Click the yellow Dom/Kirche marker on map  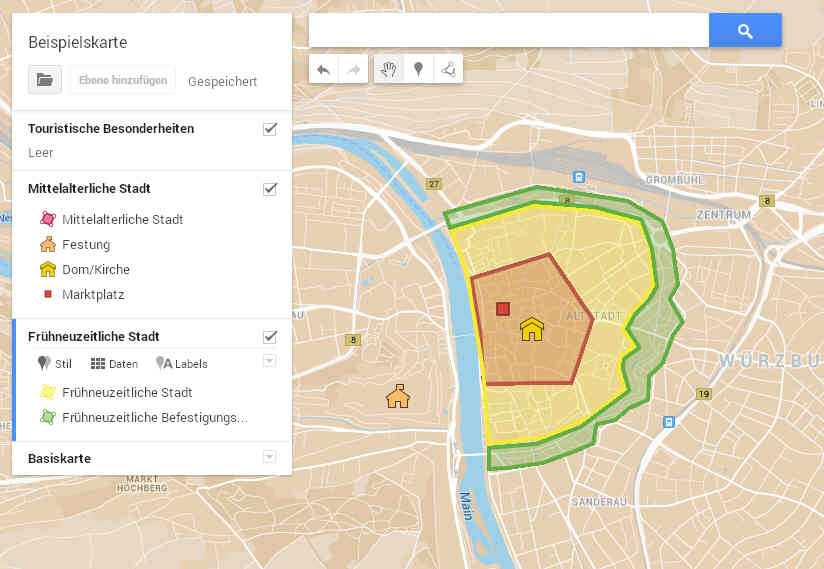pyautogui.click(x=531, y=329)
